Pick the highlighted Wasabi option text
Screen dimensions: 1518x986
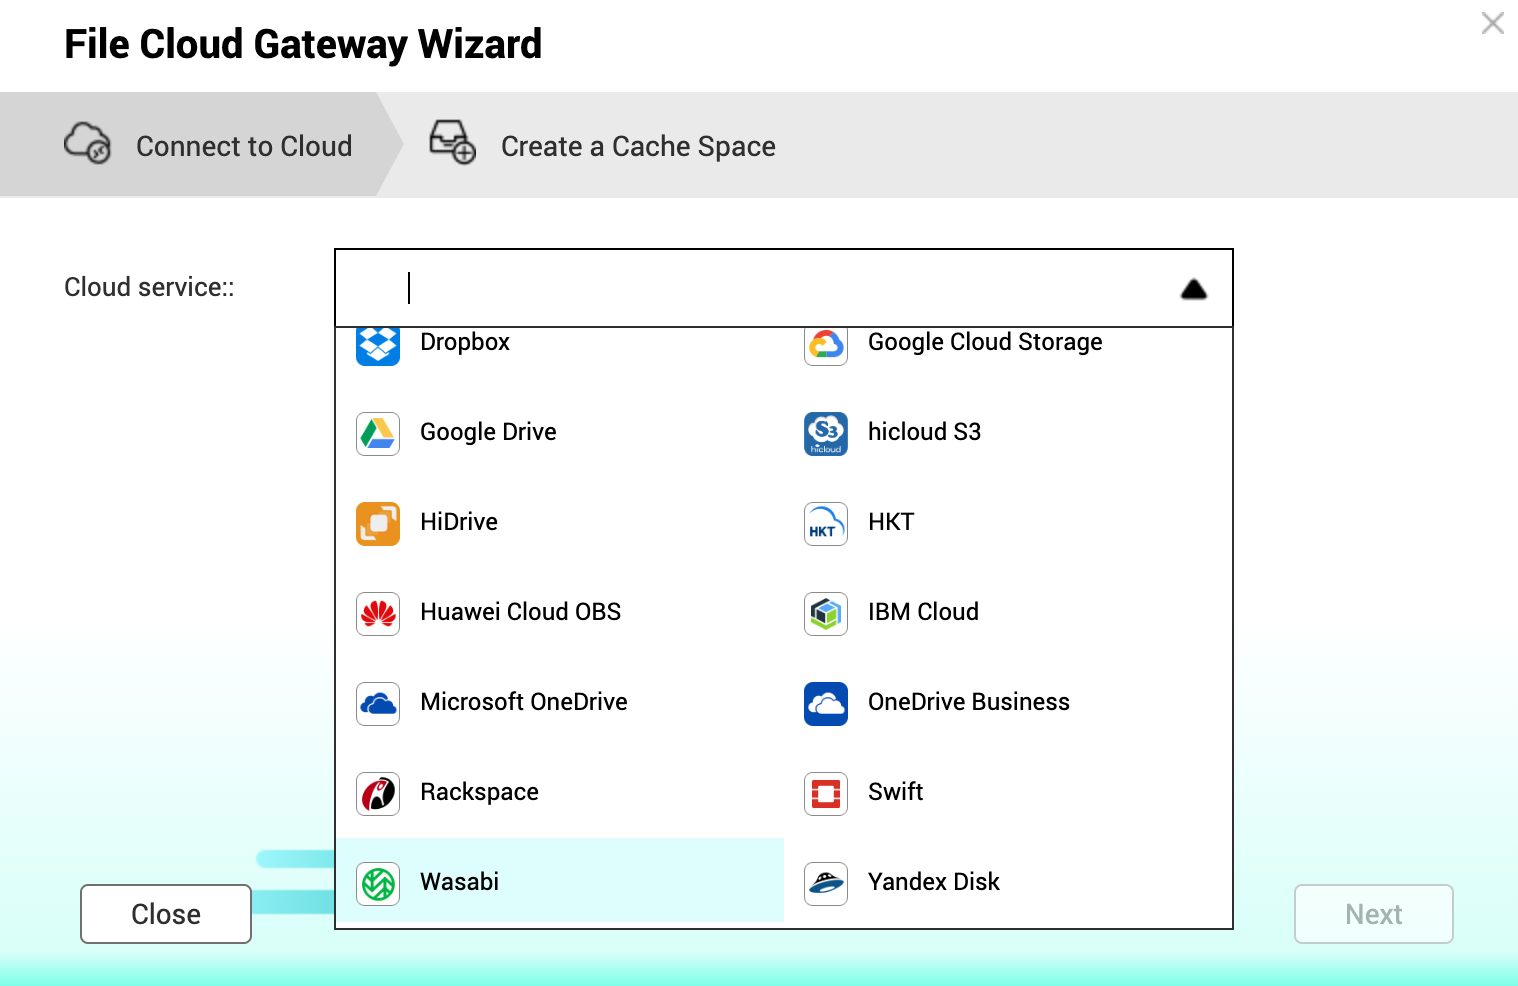(x=459, y=882)
